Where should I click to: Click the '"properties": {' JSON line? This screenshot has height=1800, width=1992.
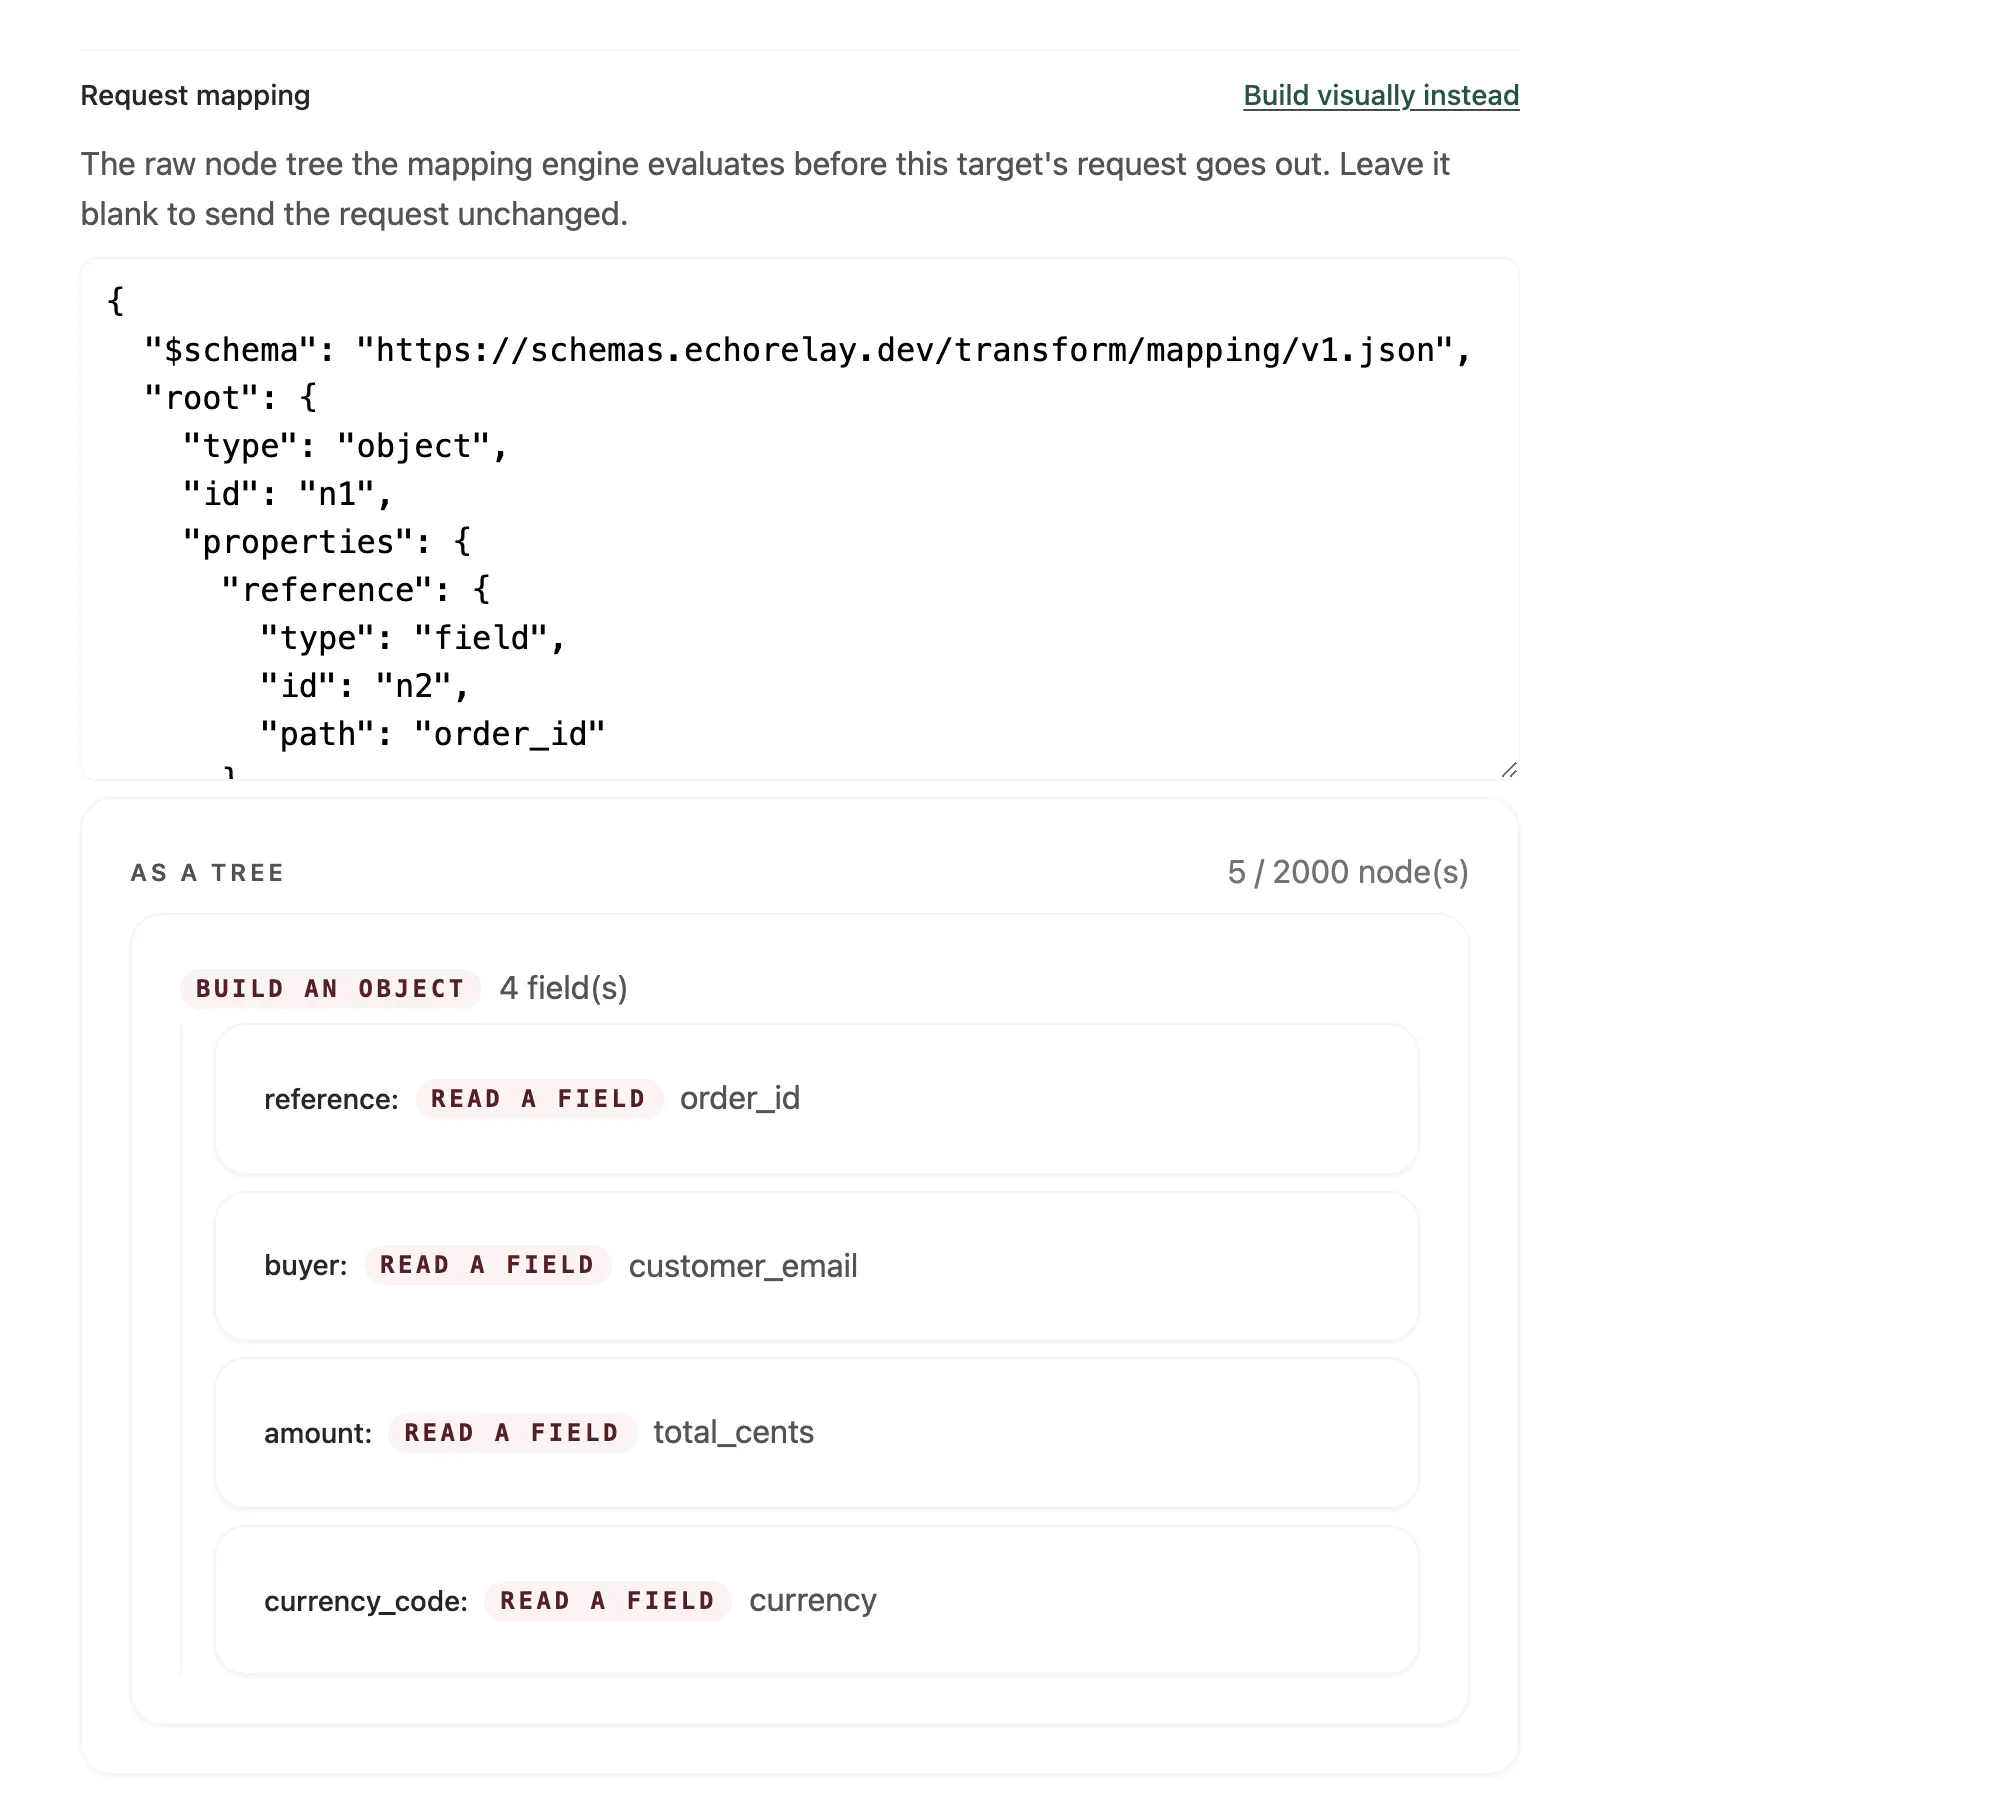pyautogui.click(x=327, y=542)
